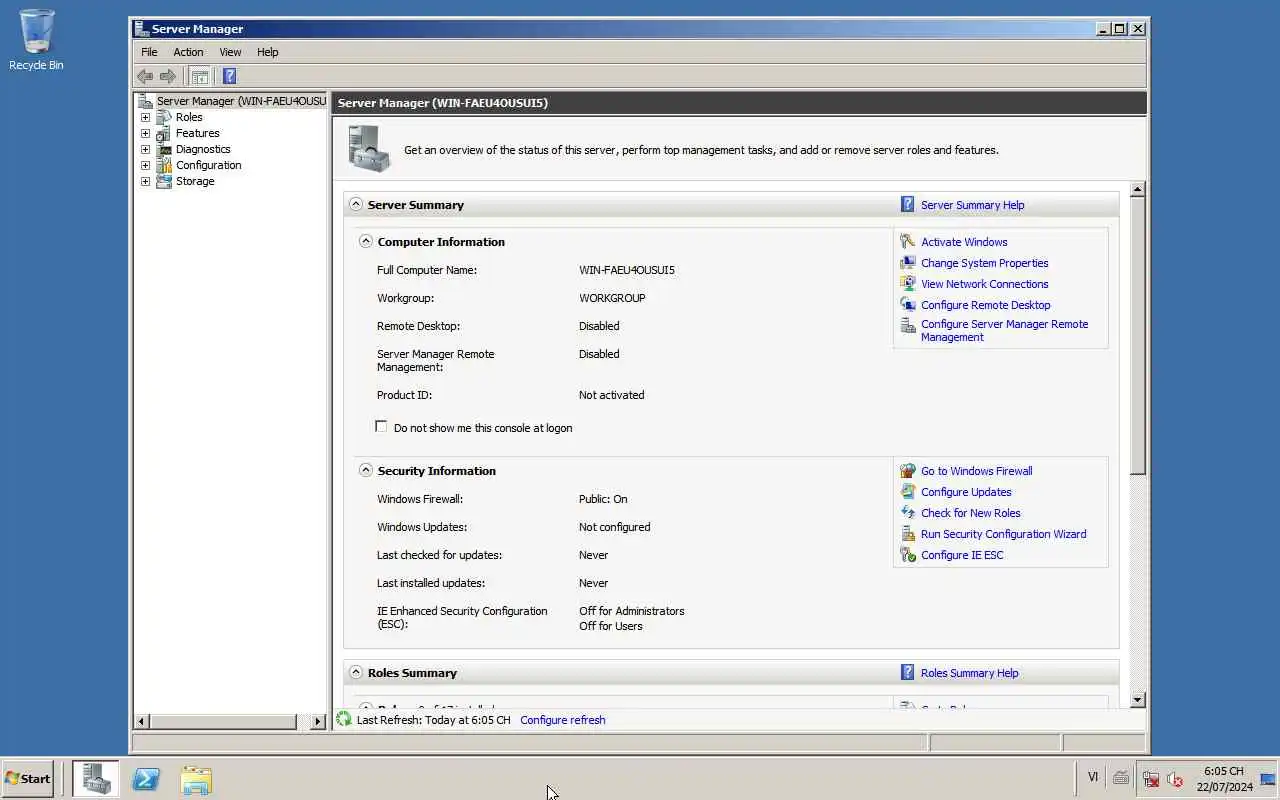This screenshot has height=800, width=1280.
Task: Click the Diagnostics tree icon
Action: [x=164, y=149]
